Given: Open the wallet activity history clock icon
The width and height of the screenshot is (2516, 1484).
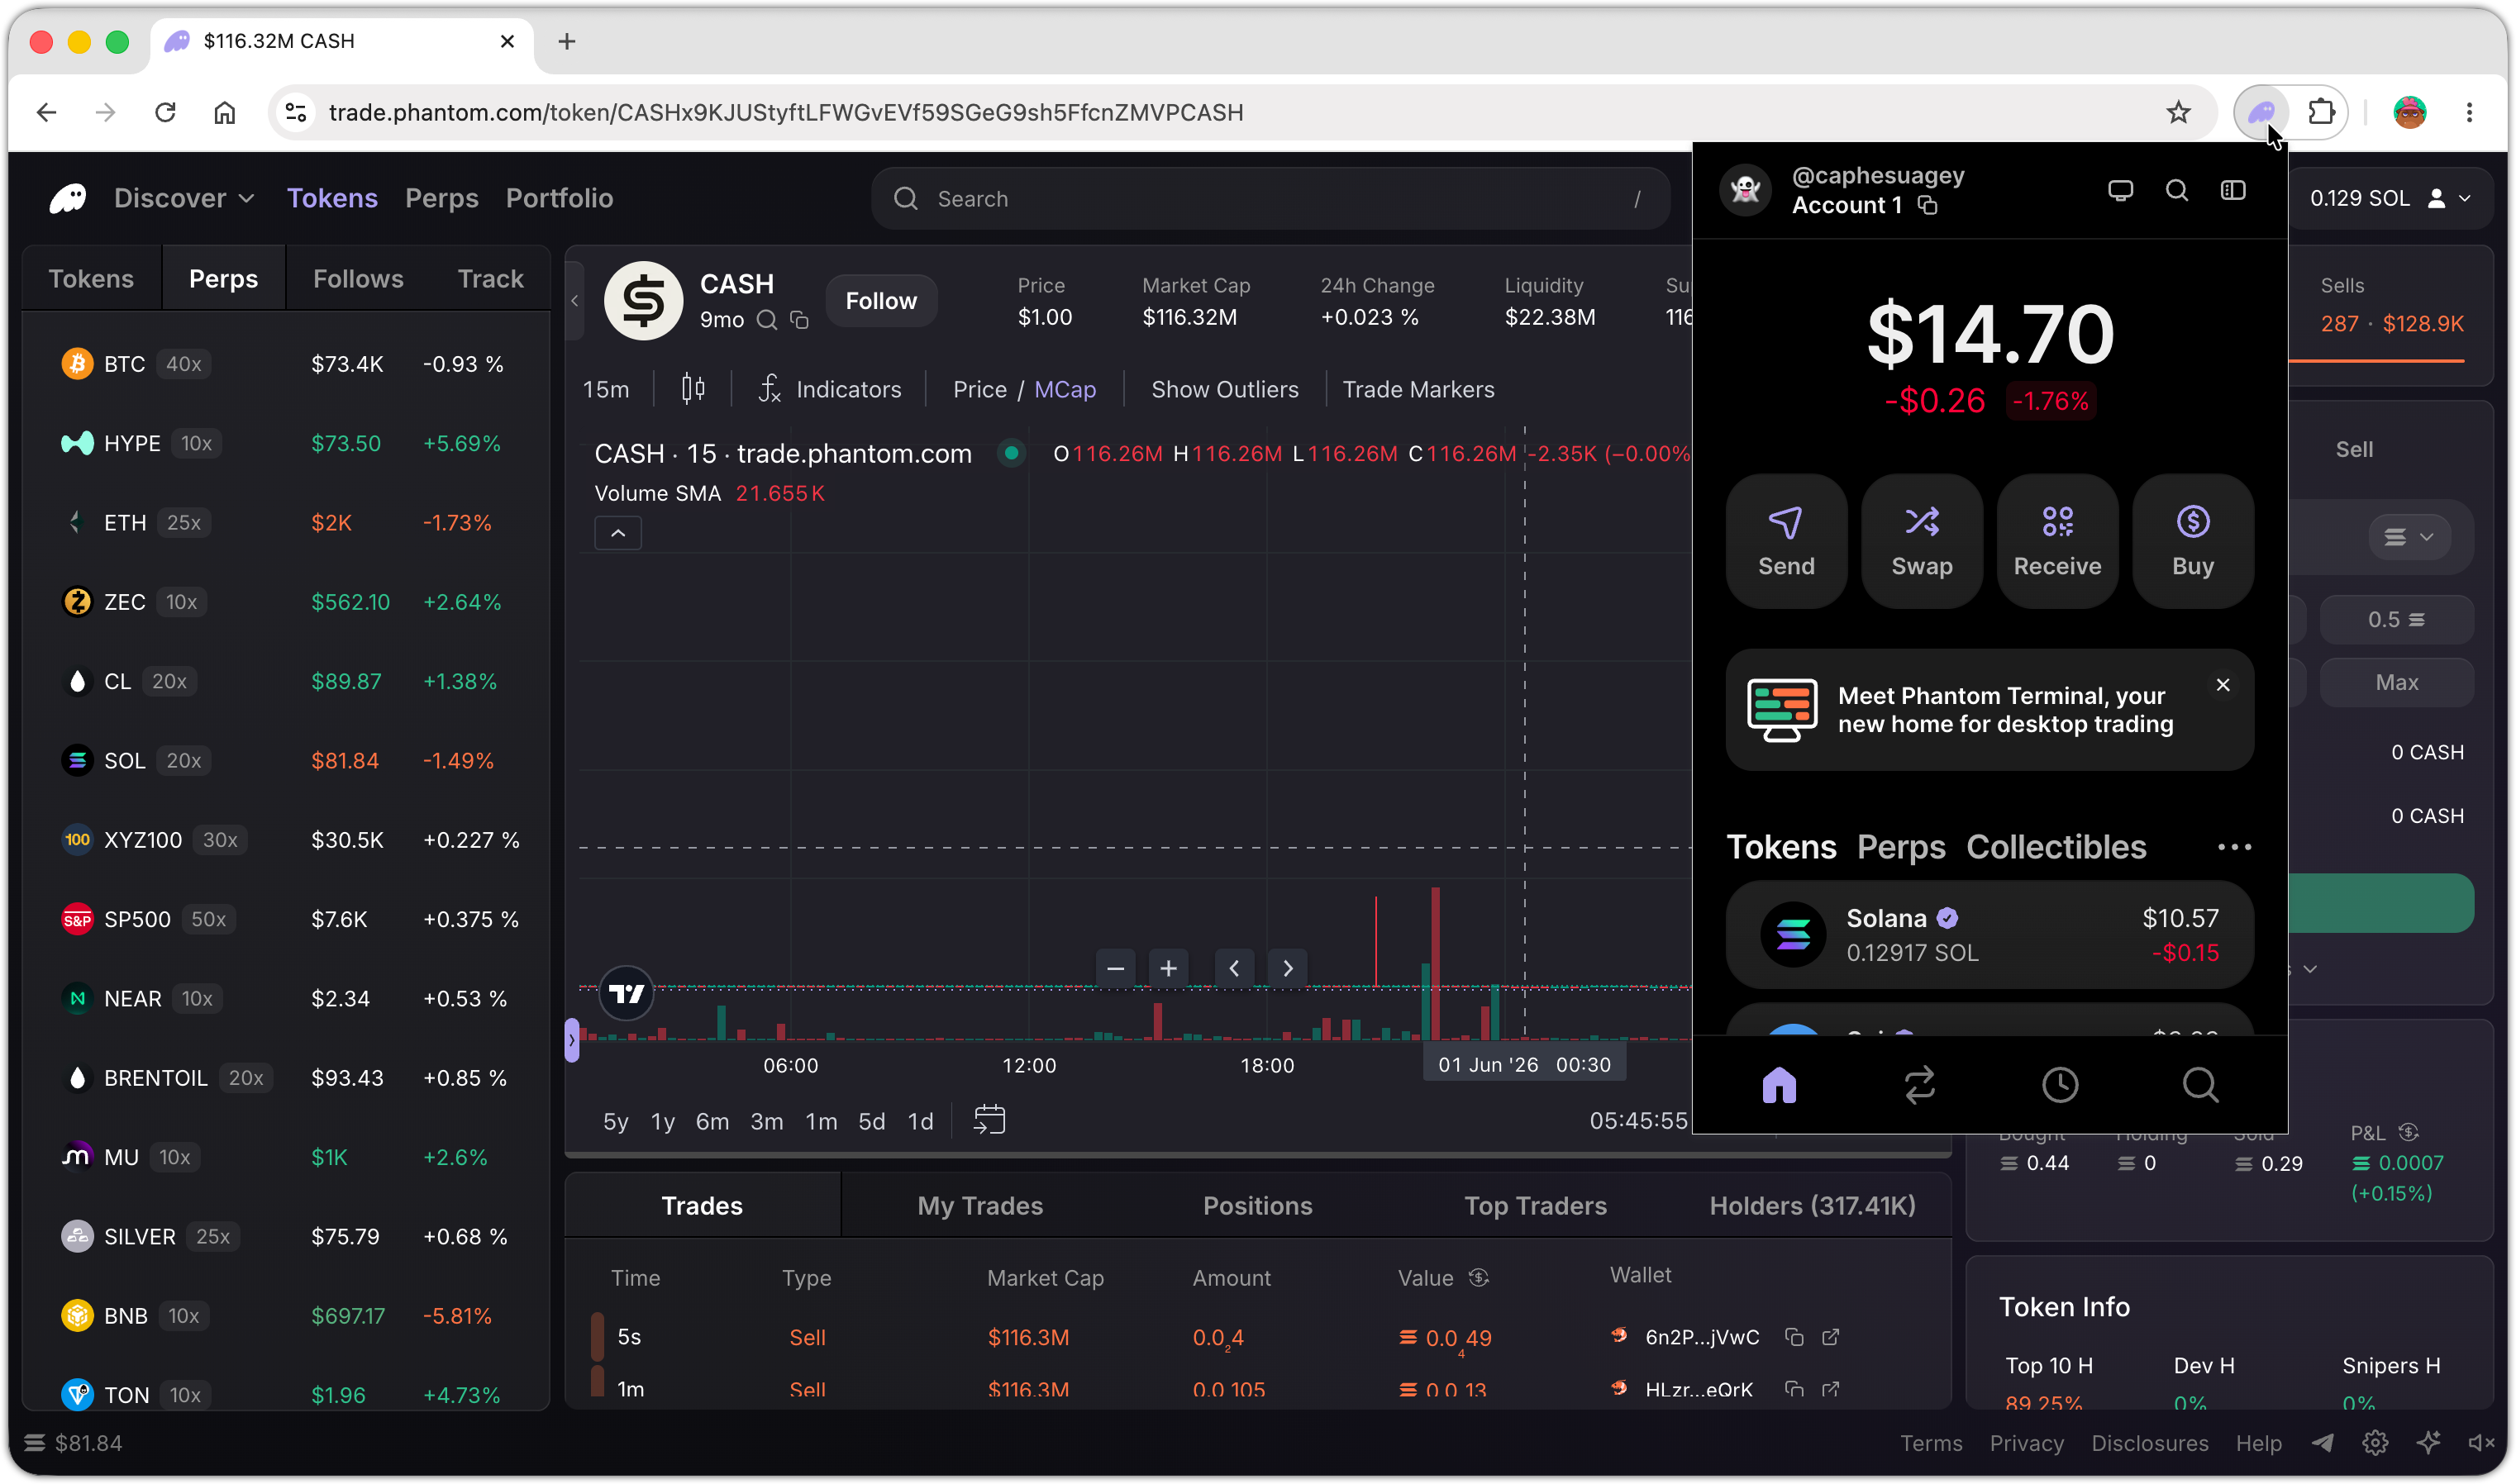Looking at the screenshot, I should pyautogui.click(x=2059, y=1084).
